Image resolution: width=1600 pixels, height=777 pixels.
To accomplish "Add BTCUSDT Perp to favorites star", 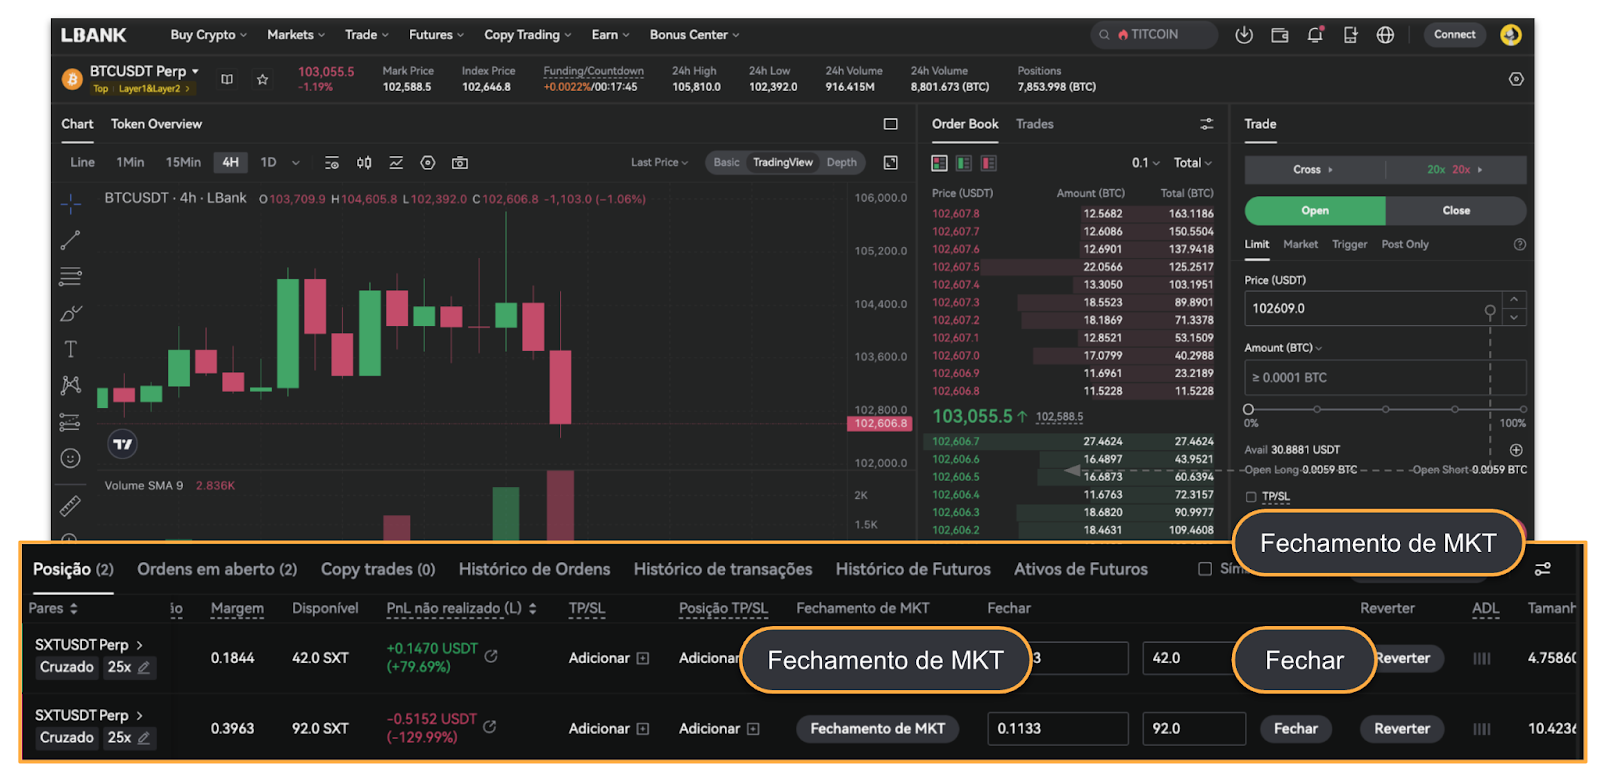I will 262,79.
